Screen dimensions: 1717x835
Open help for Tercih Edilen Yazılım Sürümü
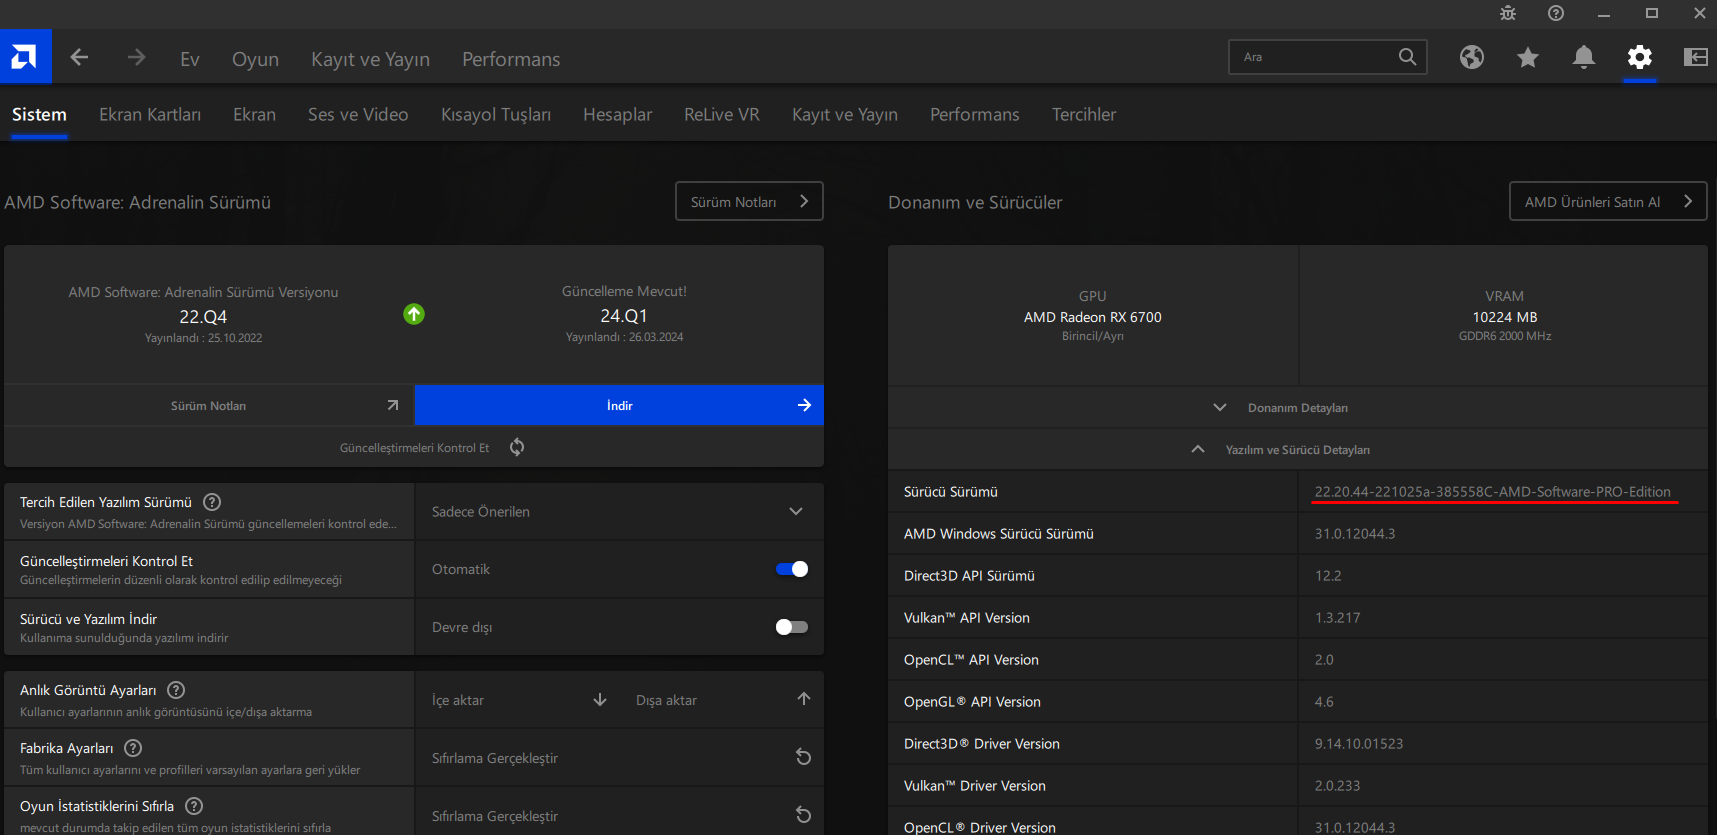tap(212, 502)
